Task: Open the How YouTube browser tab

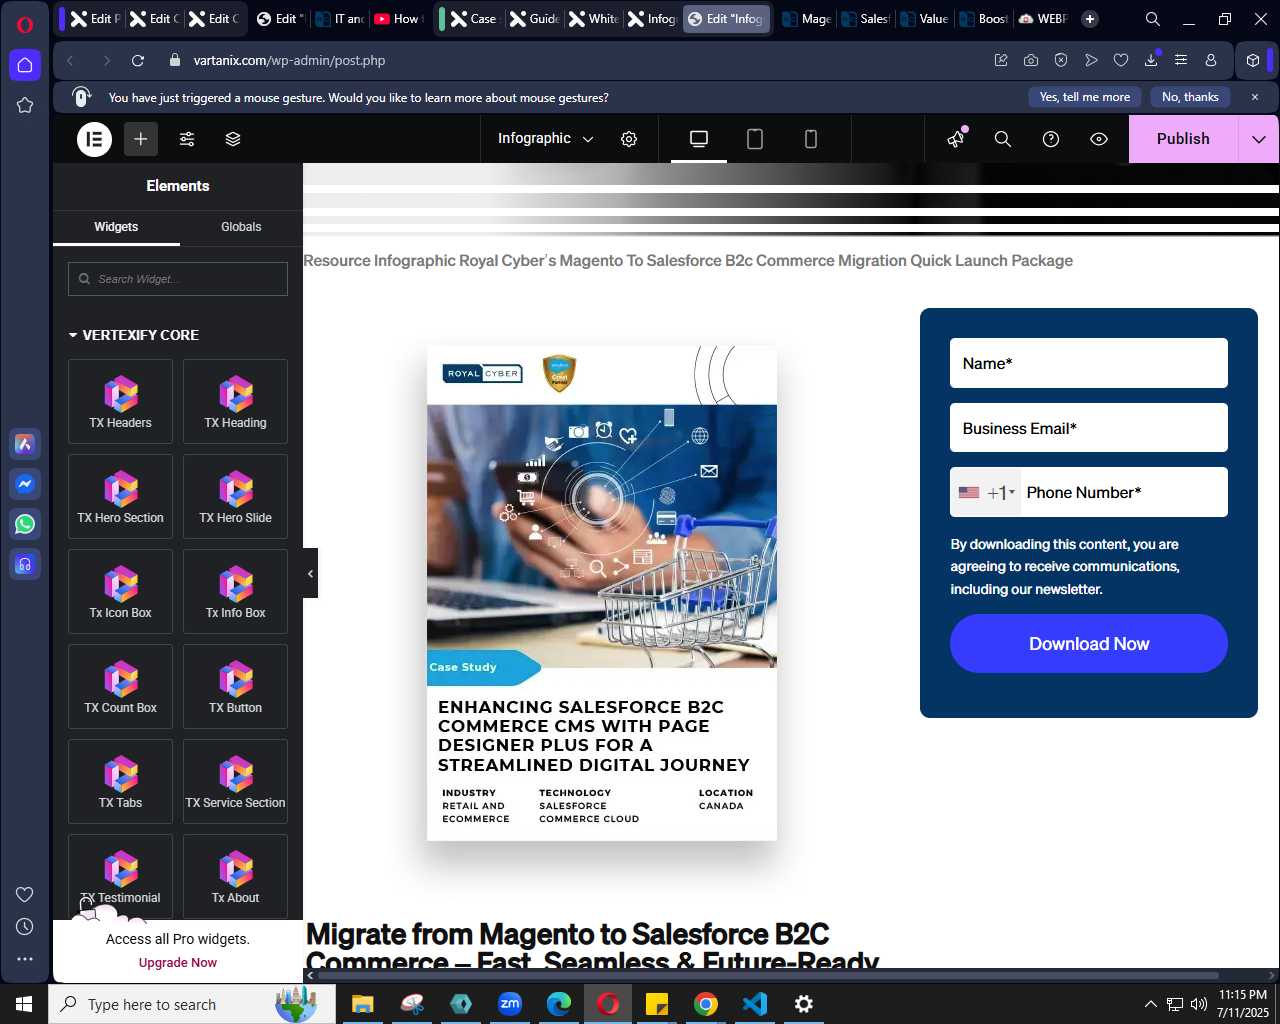Action: tap(396, 18)
